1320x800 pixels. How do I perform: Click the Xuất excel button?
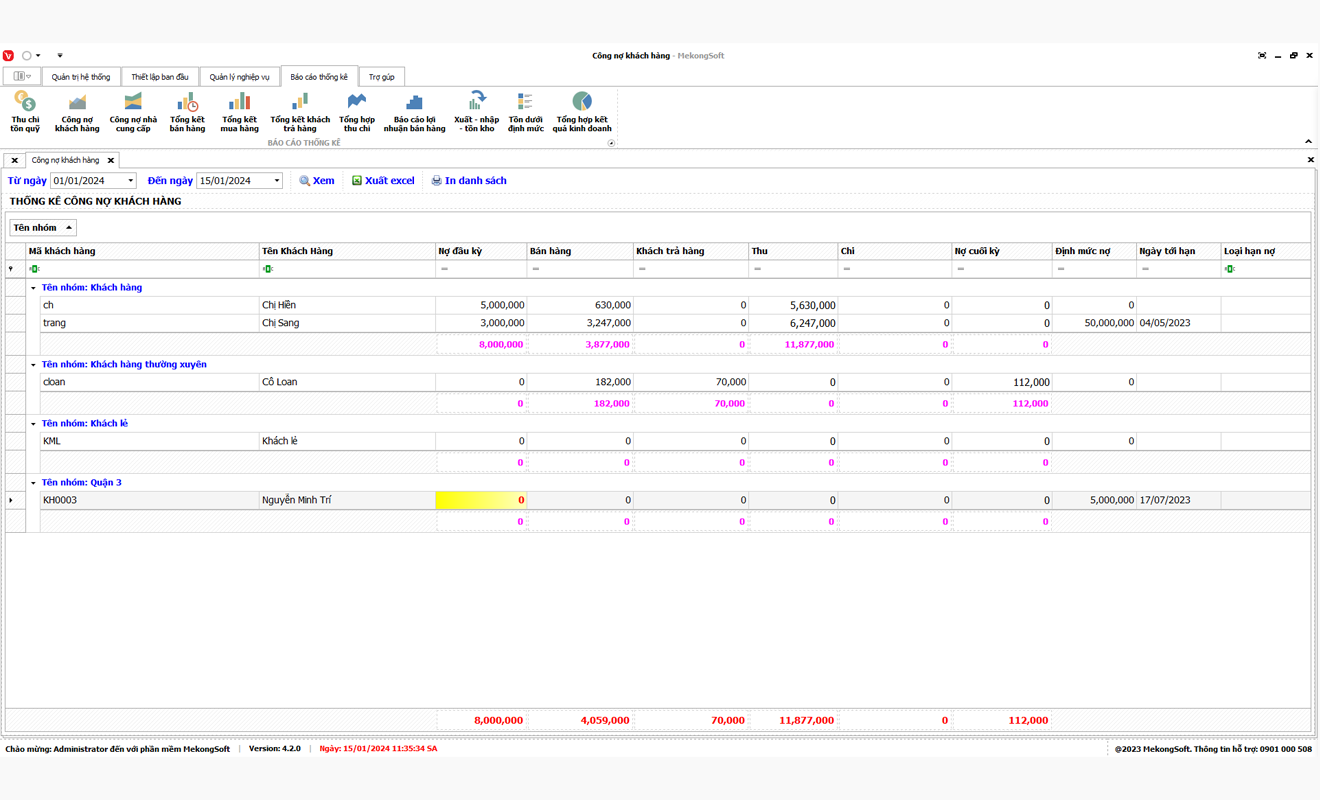(x=382, y=181)
